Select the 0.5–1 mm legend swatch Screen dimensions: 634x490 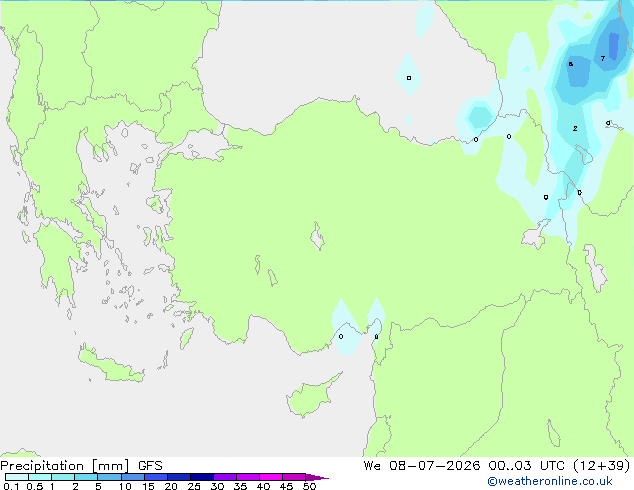coord(40,477)
